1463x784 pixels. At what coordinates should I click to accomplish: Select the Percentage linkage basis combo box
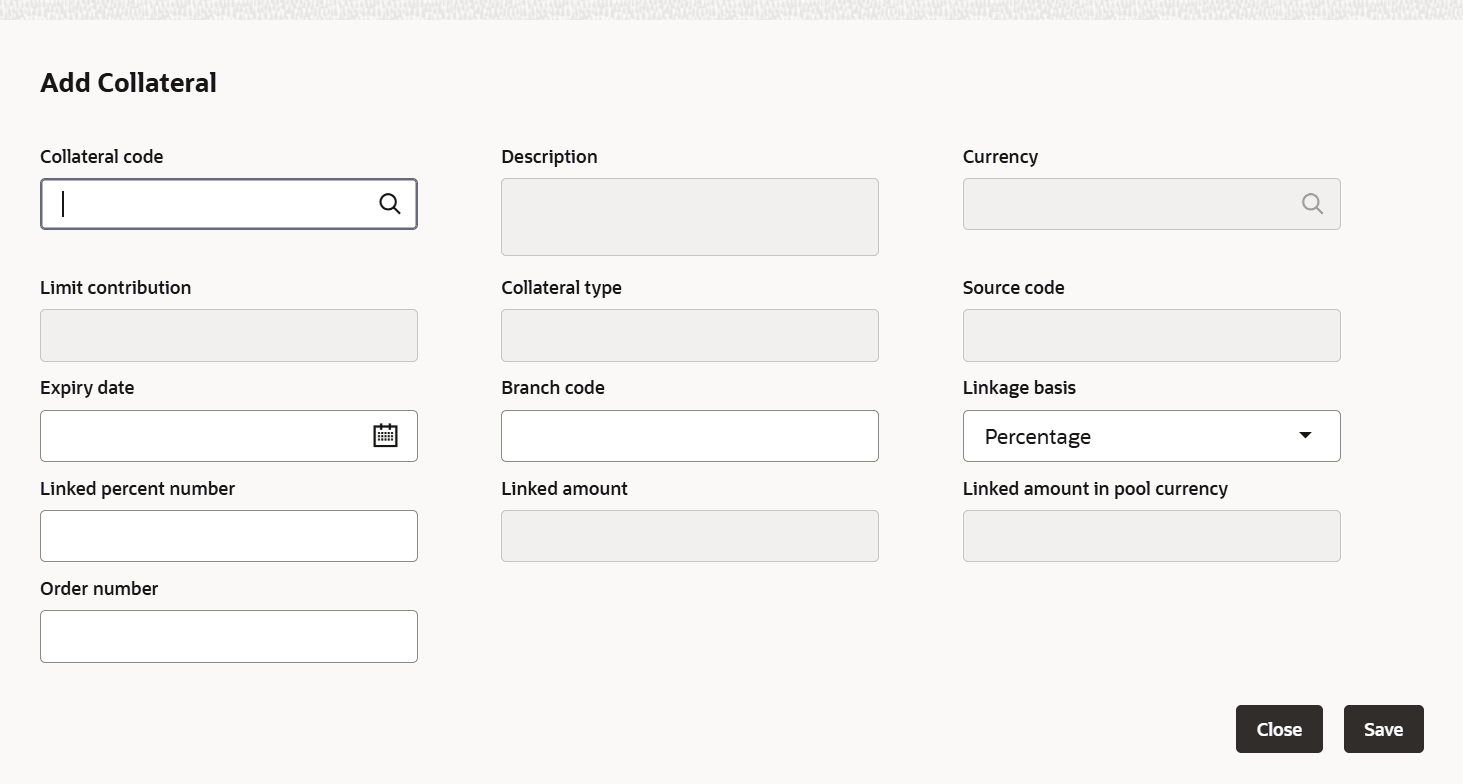click(x=1130, y=436)
